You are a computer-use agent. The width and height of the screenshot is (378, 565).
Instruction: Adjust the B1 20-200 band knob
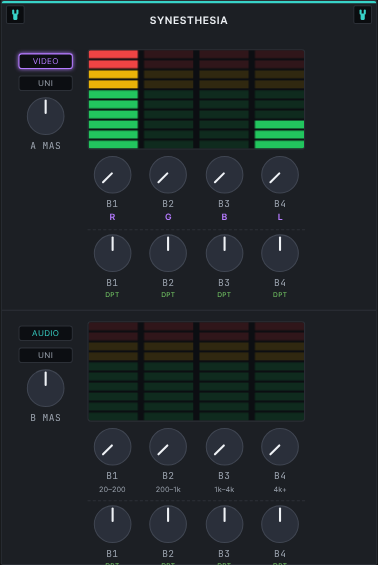tap(112, 447)
